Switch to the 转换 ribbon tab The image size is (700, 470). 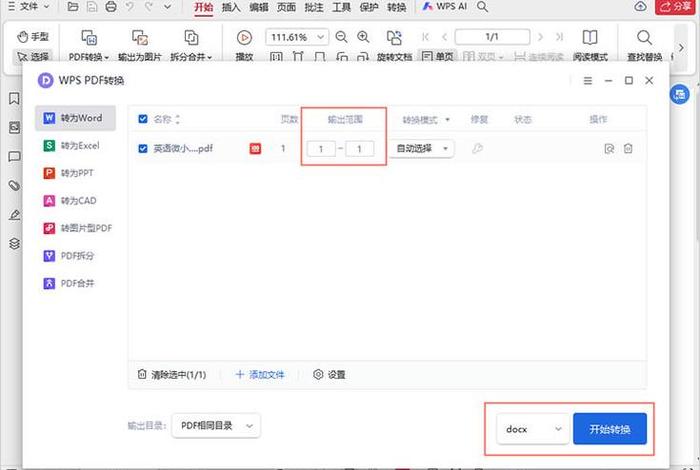click(396, 7)
